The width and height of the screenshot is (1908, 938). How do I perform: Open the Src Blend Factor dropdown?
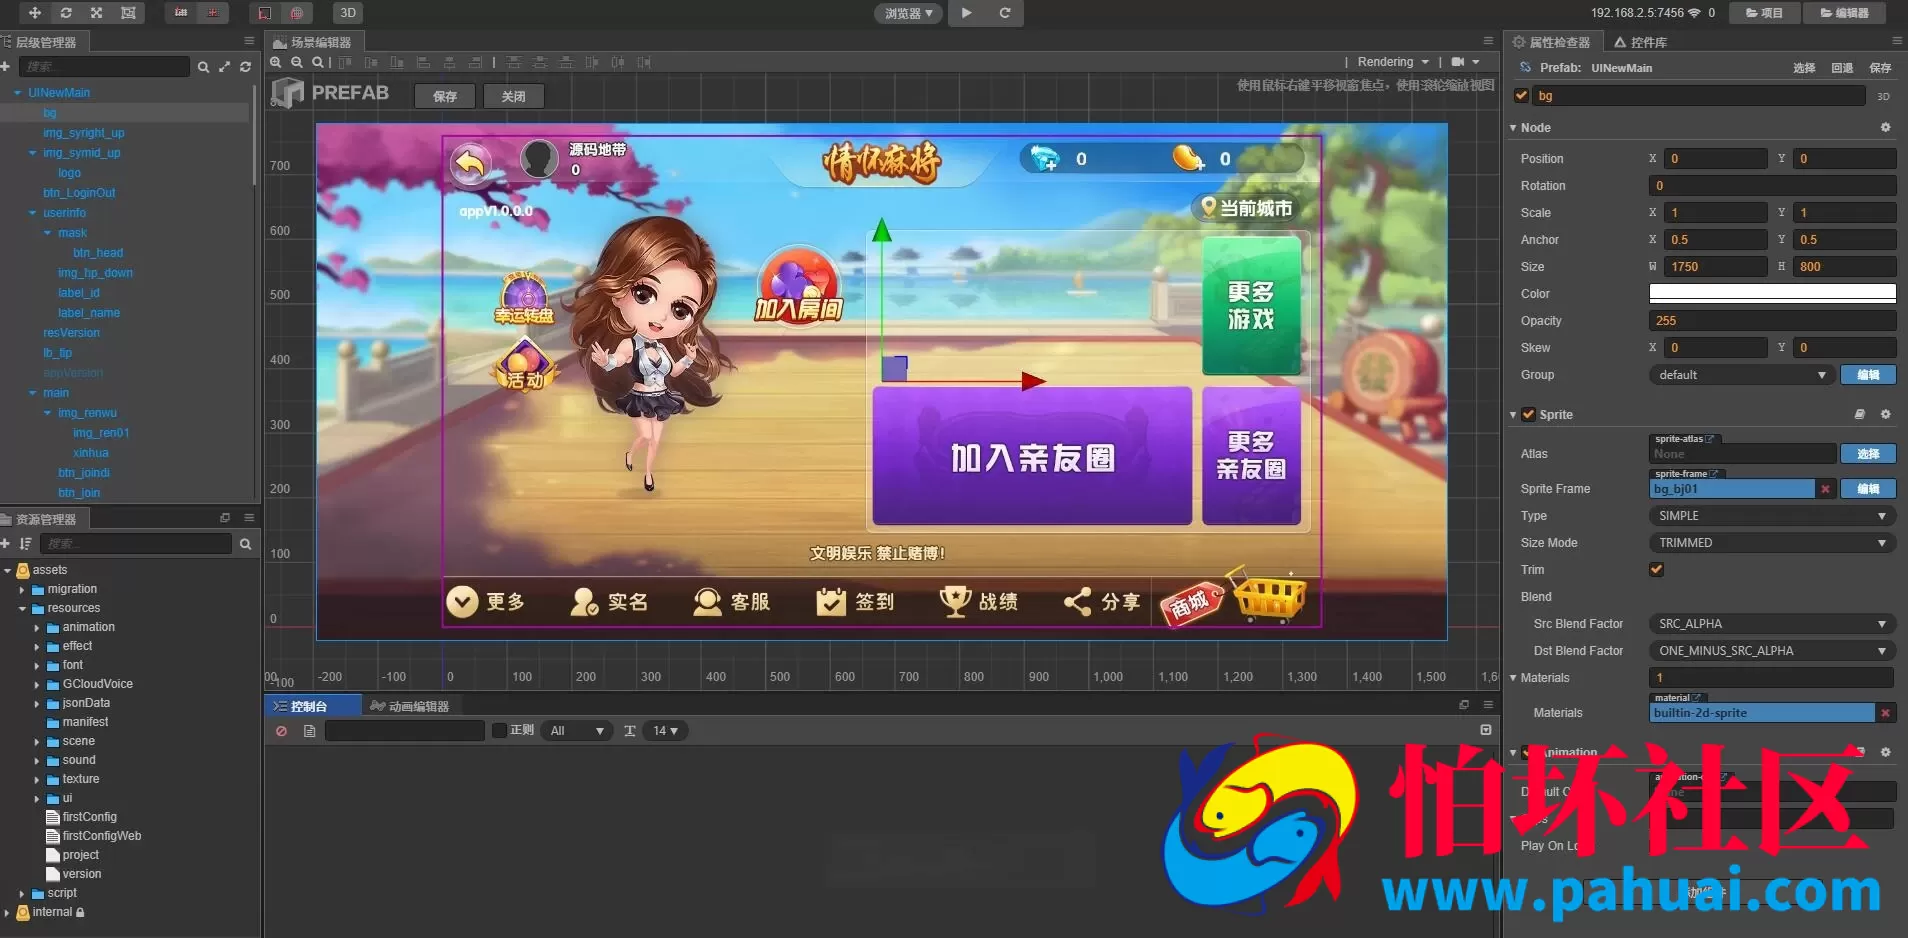pyautogui.click(x=1772, y=624)
